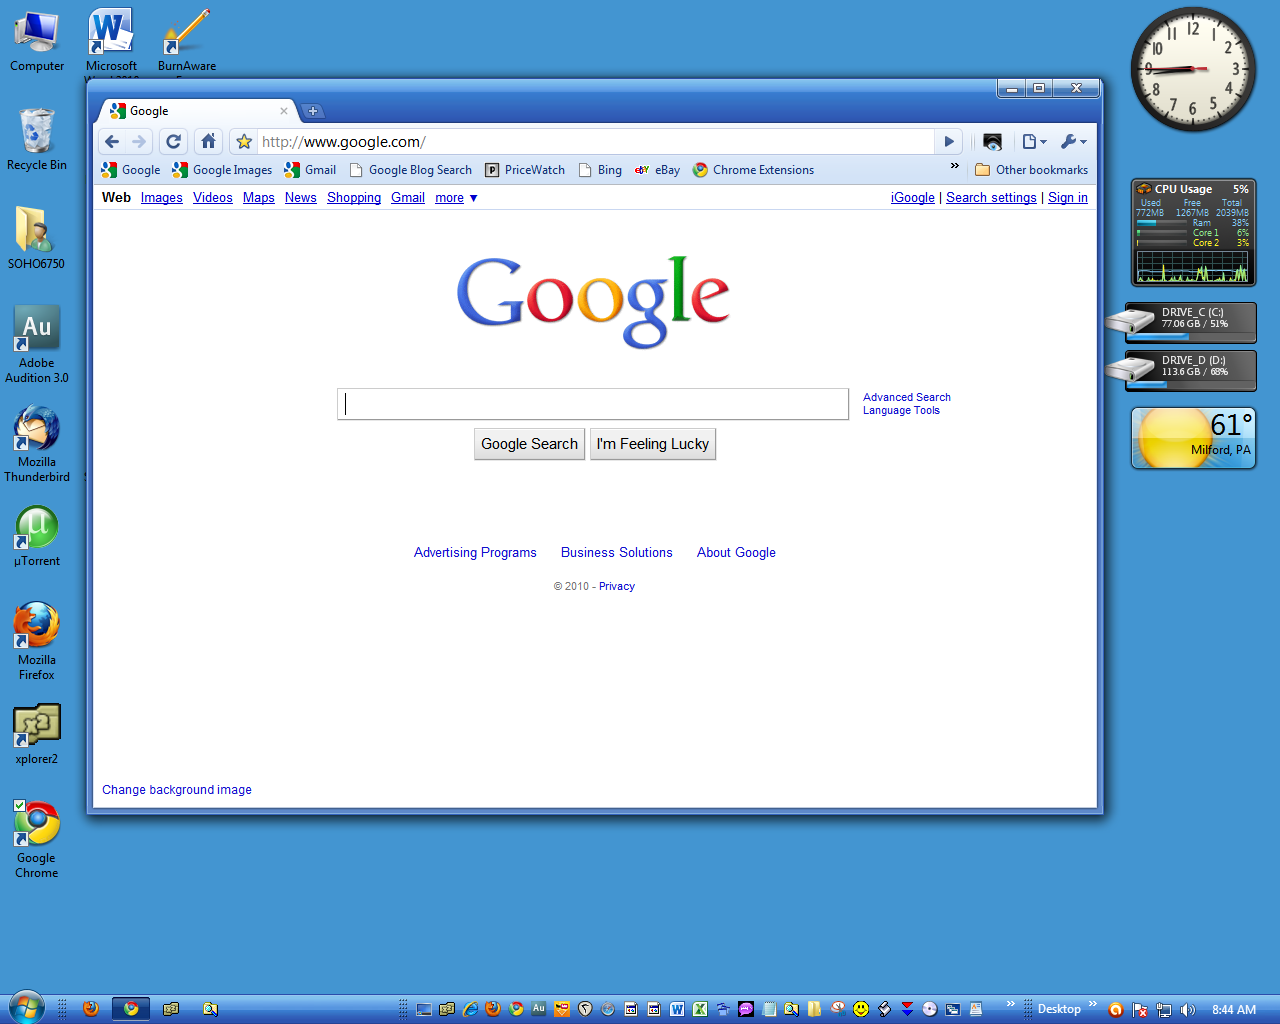Viewport: 1280px width, 1024px height.
Task: Open the iGoogle link
Action: point(913,198)
